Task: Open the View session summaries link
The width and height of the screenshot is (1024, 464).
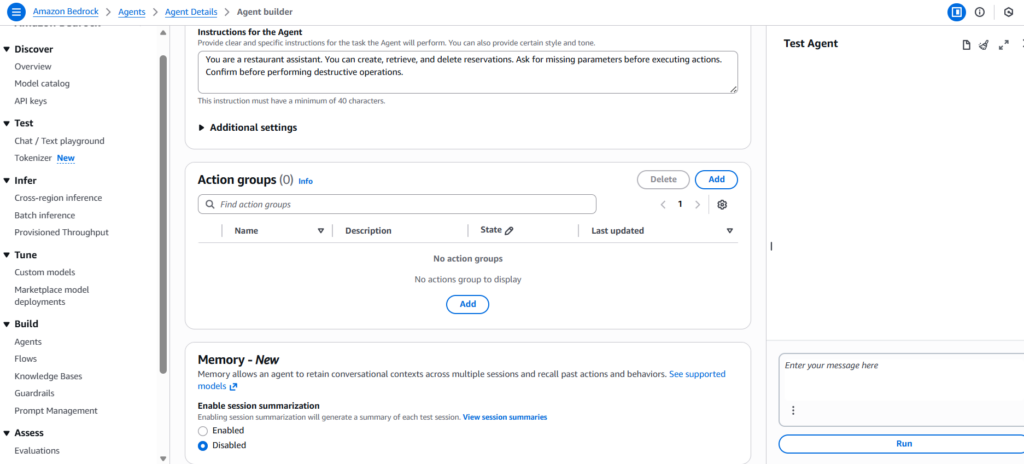Action: tap(505, 417)
